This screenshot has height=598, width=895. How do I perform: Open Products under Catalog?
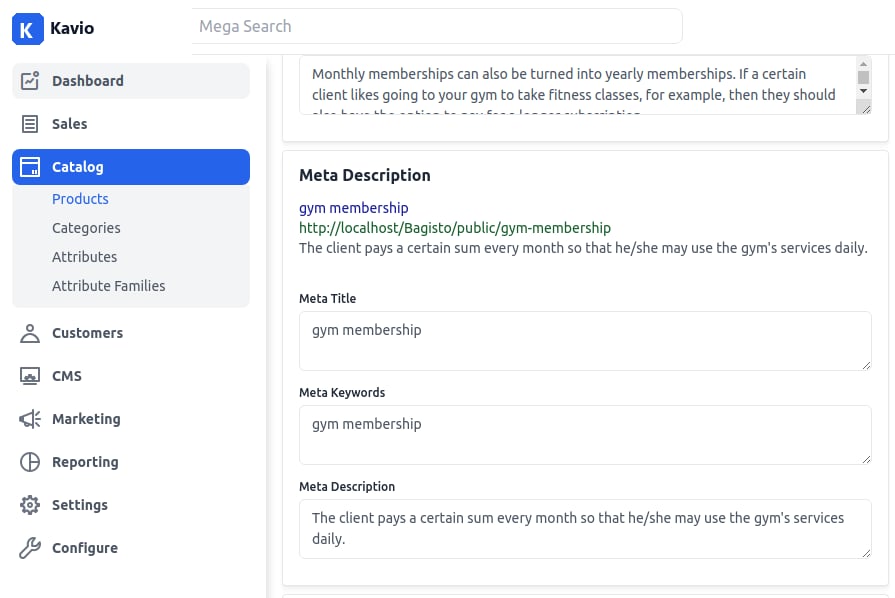click(x=80, y=199)
